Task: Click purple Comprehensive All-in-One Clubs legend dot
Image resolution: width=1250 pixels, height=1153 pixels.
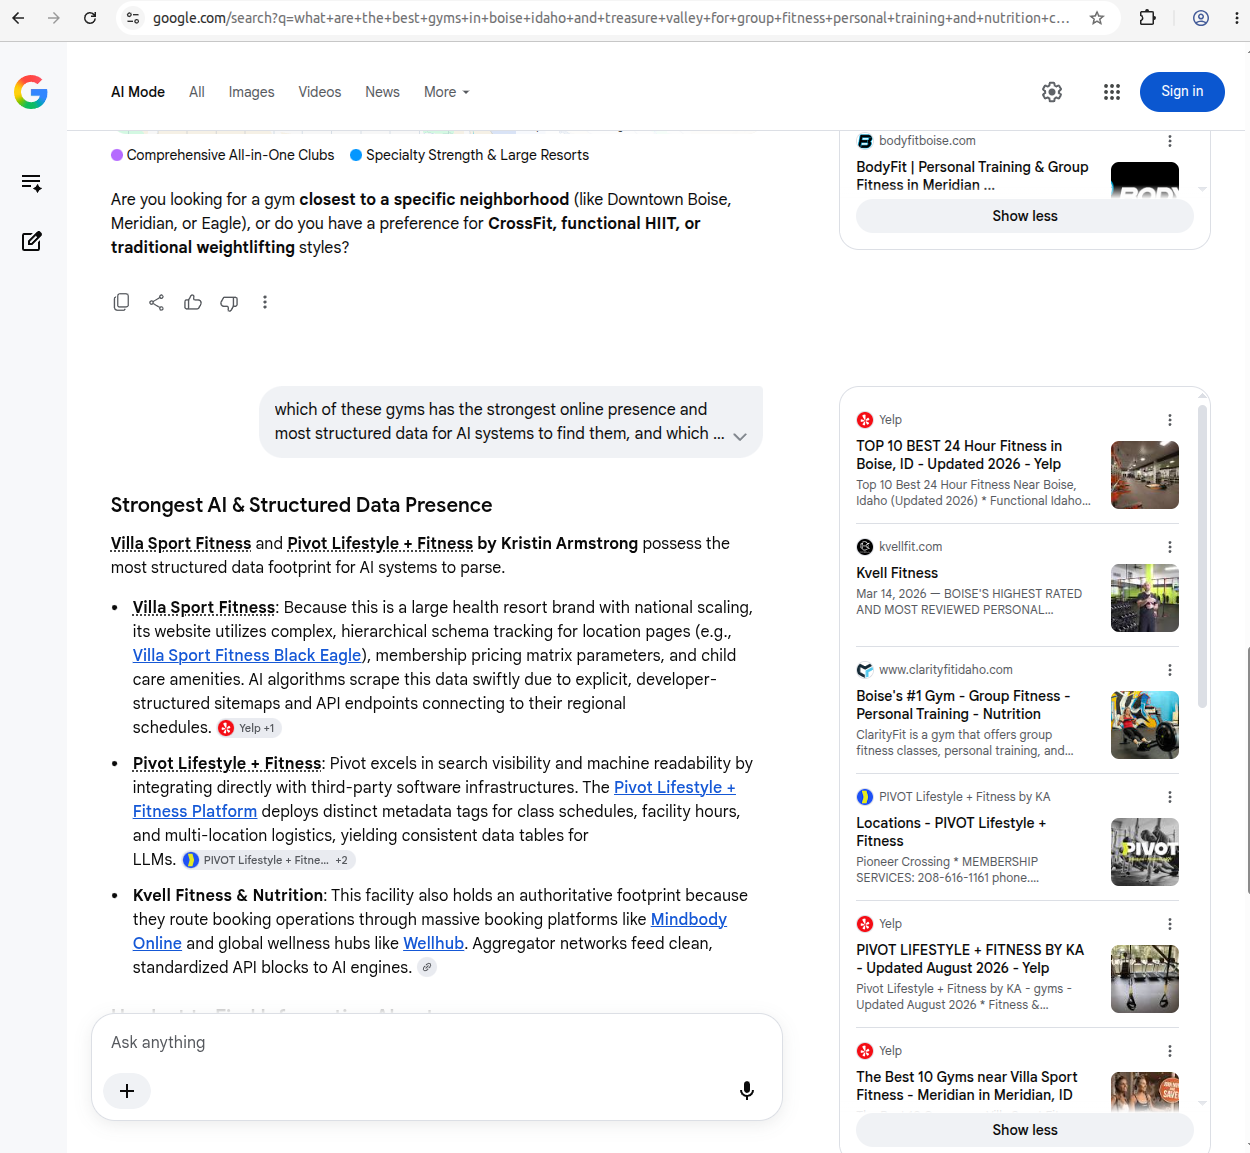Action: (117, 155)
